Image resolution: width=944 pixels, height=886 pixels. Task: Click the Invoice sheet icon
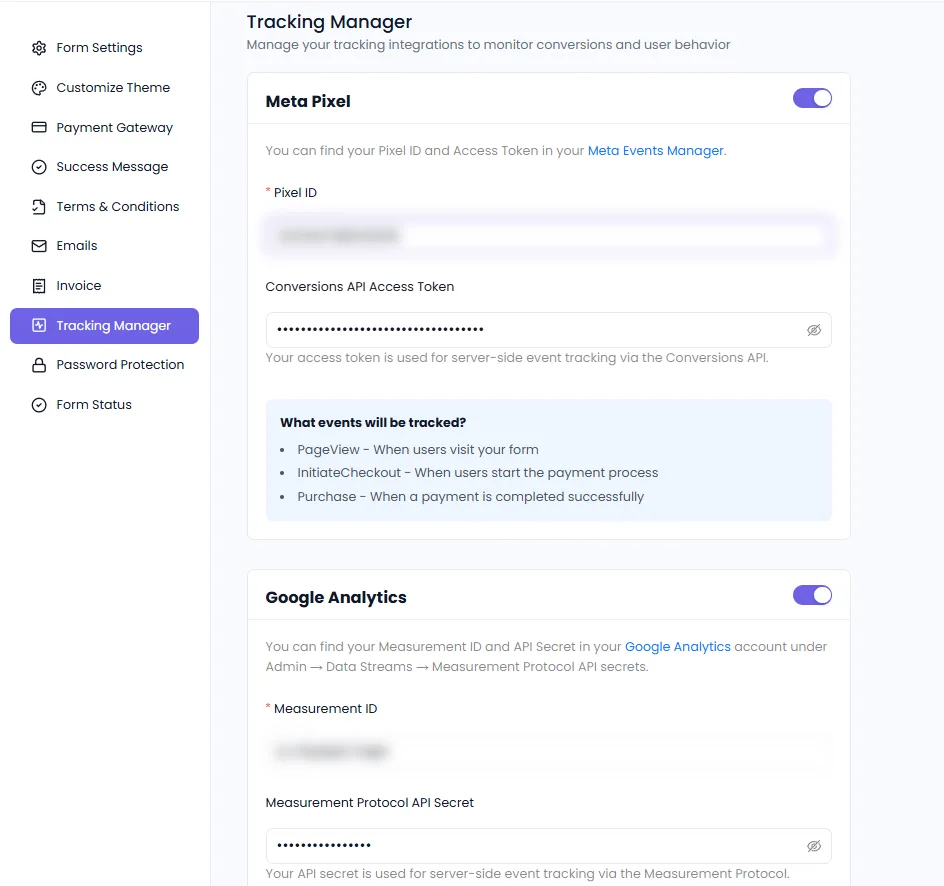[x=39, y=286]
